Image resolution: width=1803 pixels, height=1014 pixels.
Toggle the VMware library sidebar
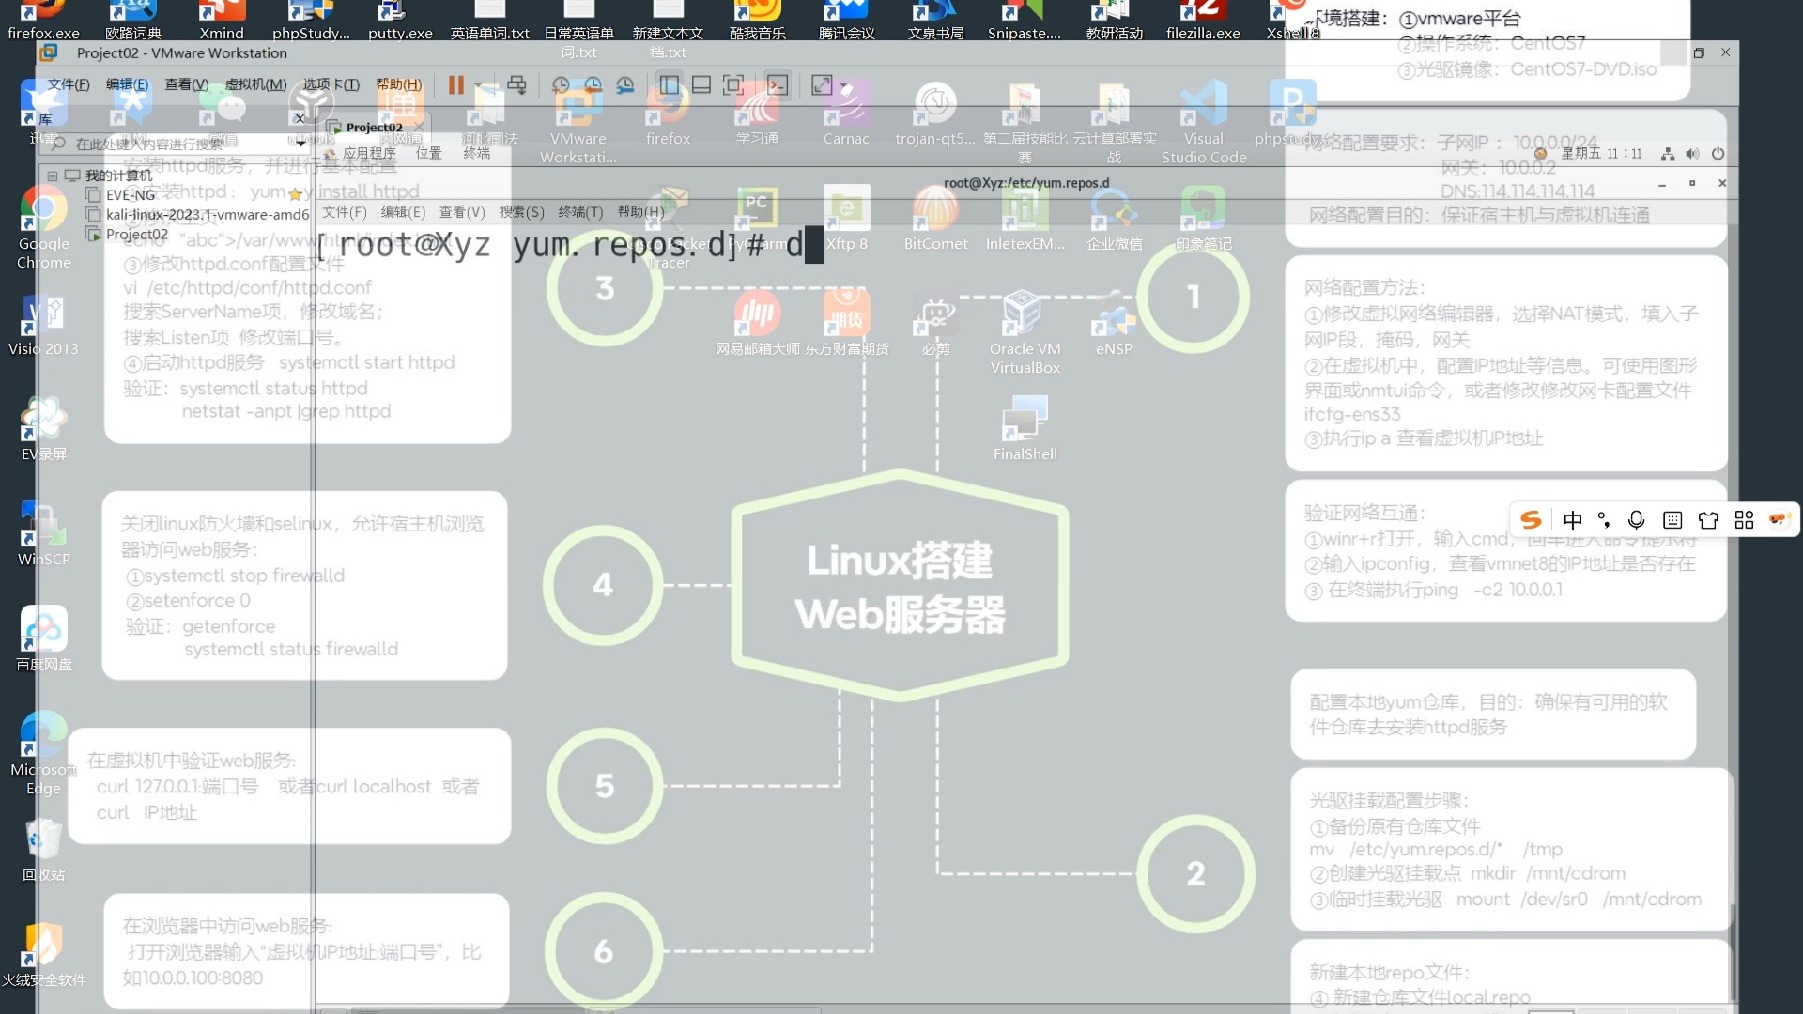pyautogui.click(x=669, y=85)
